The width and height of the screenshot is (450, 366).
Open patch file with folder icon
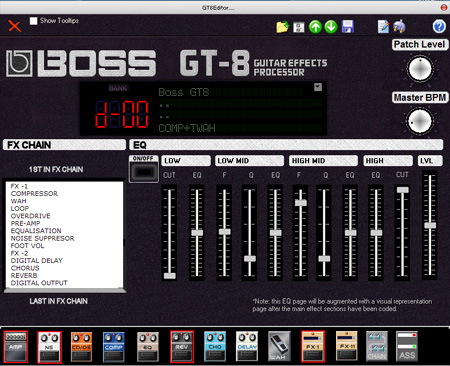pyautogui.click(x=282, y=27)
